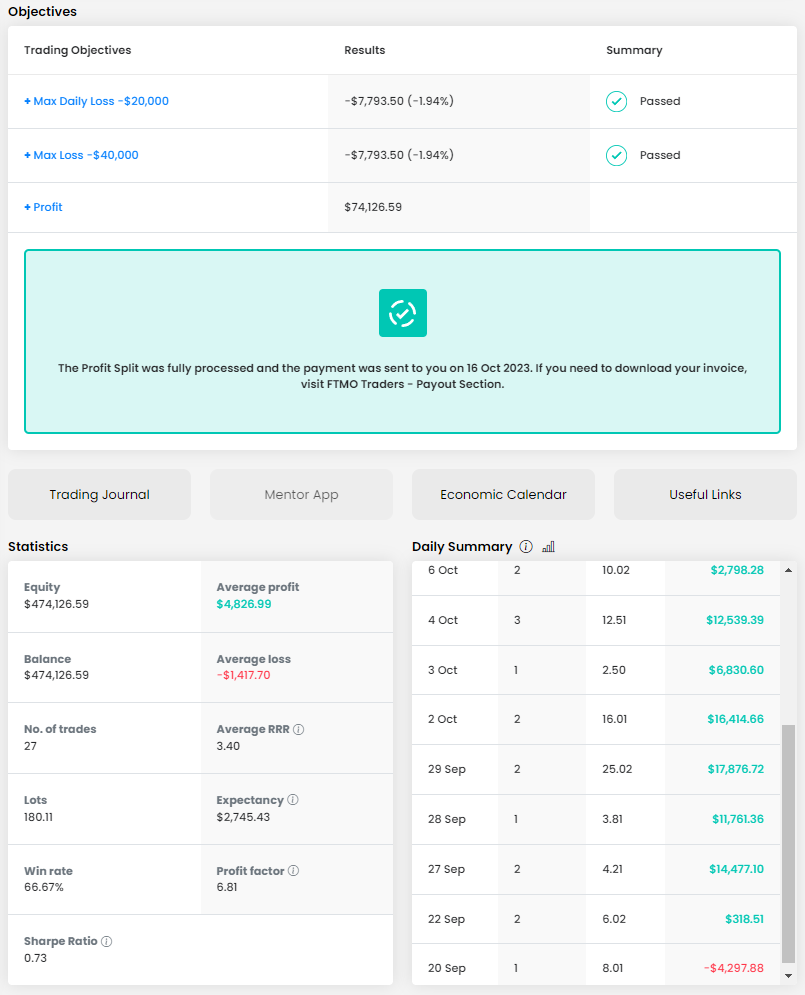Select the 22 Sep daily summary row
Viewport: 805px width, 995px height.
(x=596, y=919)
